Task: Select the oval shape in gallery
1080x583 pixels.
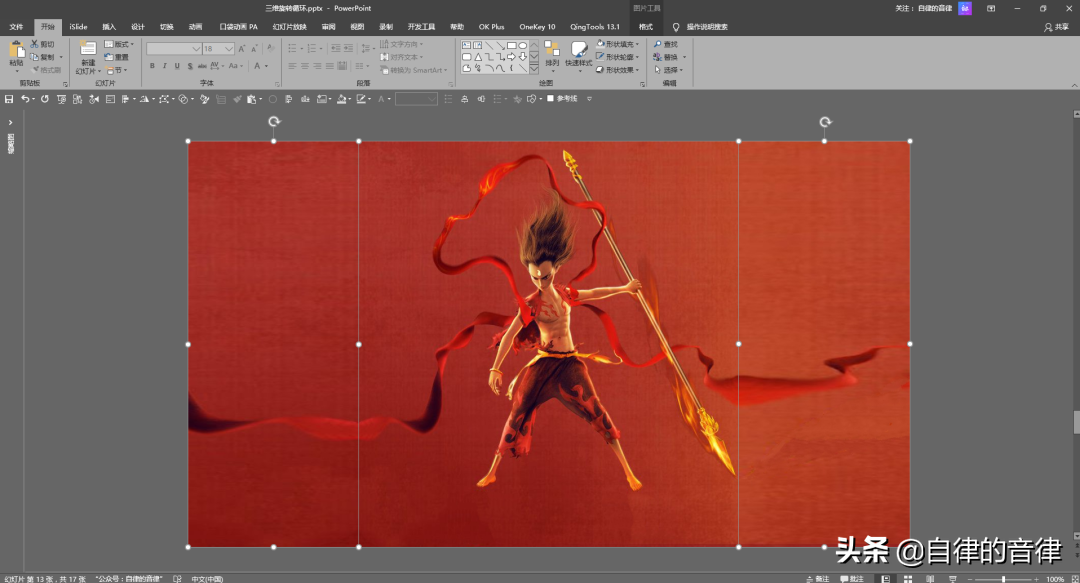Action: pyautogui.click(x=523, y=45)
